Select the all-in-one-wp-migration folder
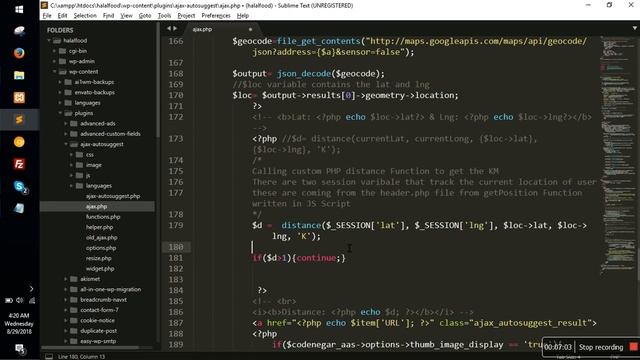The height and width of the screenshot is (360, 640). tap(110, 289)
